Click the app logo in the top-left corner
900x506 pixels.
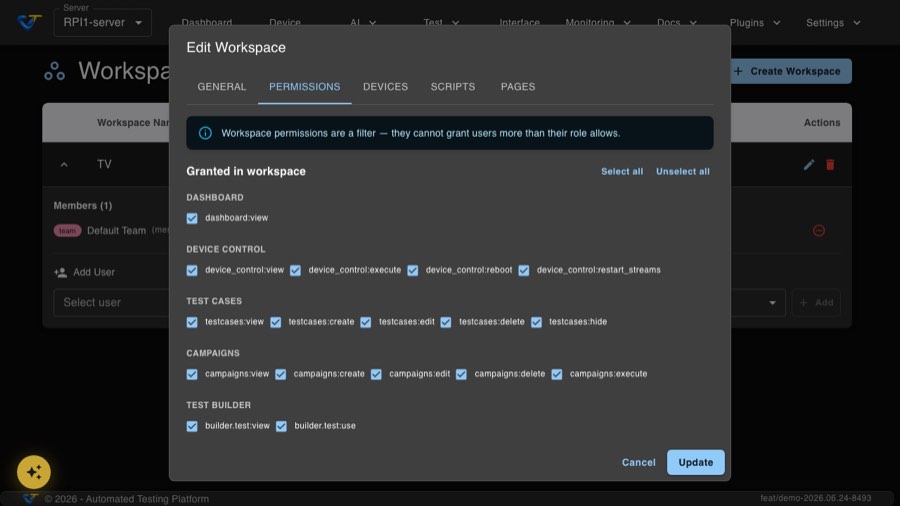click(29, 22)
